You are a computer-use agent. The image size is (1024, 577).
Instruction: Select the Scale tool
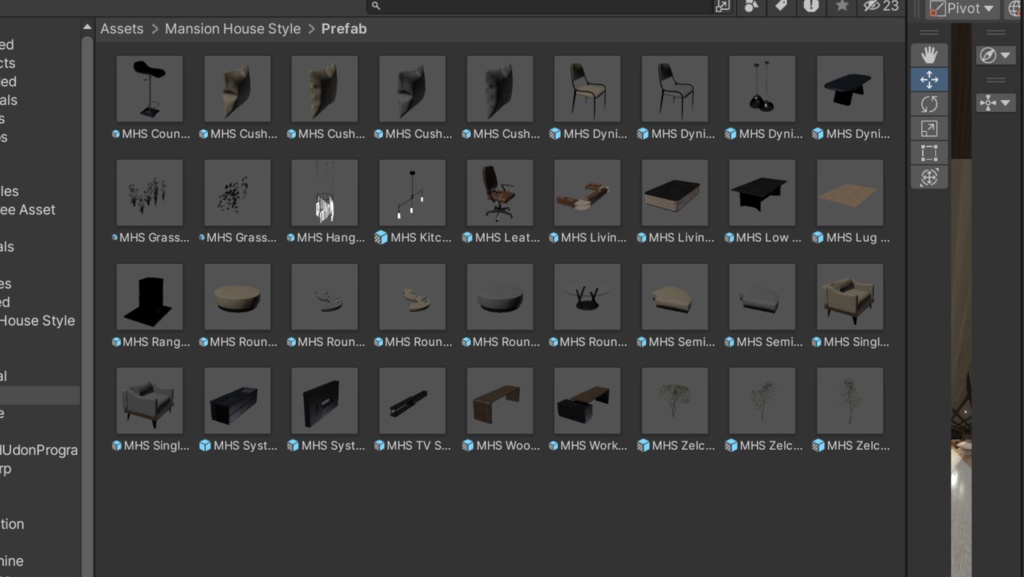point(929,128)
